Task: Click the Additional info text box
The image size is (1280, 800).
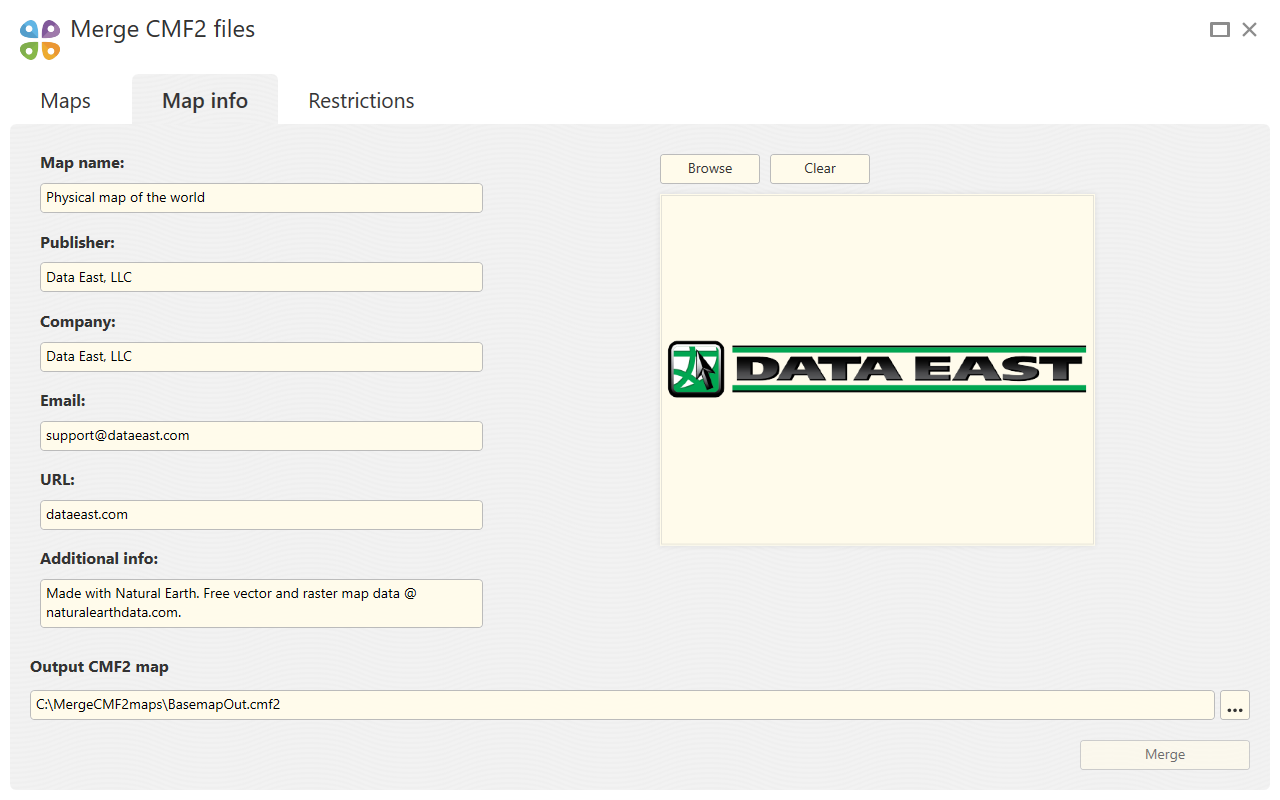Action: tap(261, 603)
